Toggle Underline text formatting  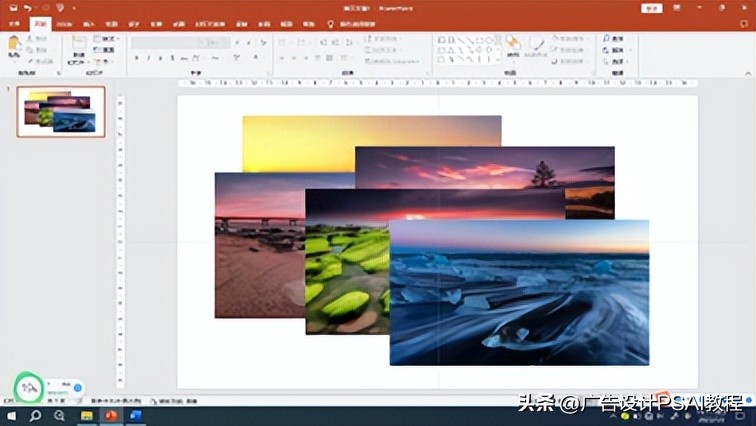[x=162, y=58]
